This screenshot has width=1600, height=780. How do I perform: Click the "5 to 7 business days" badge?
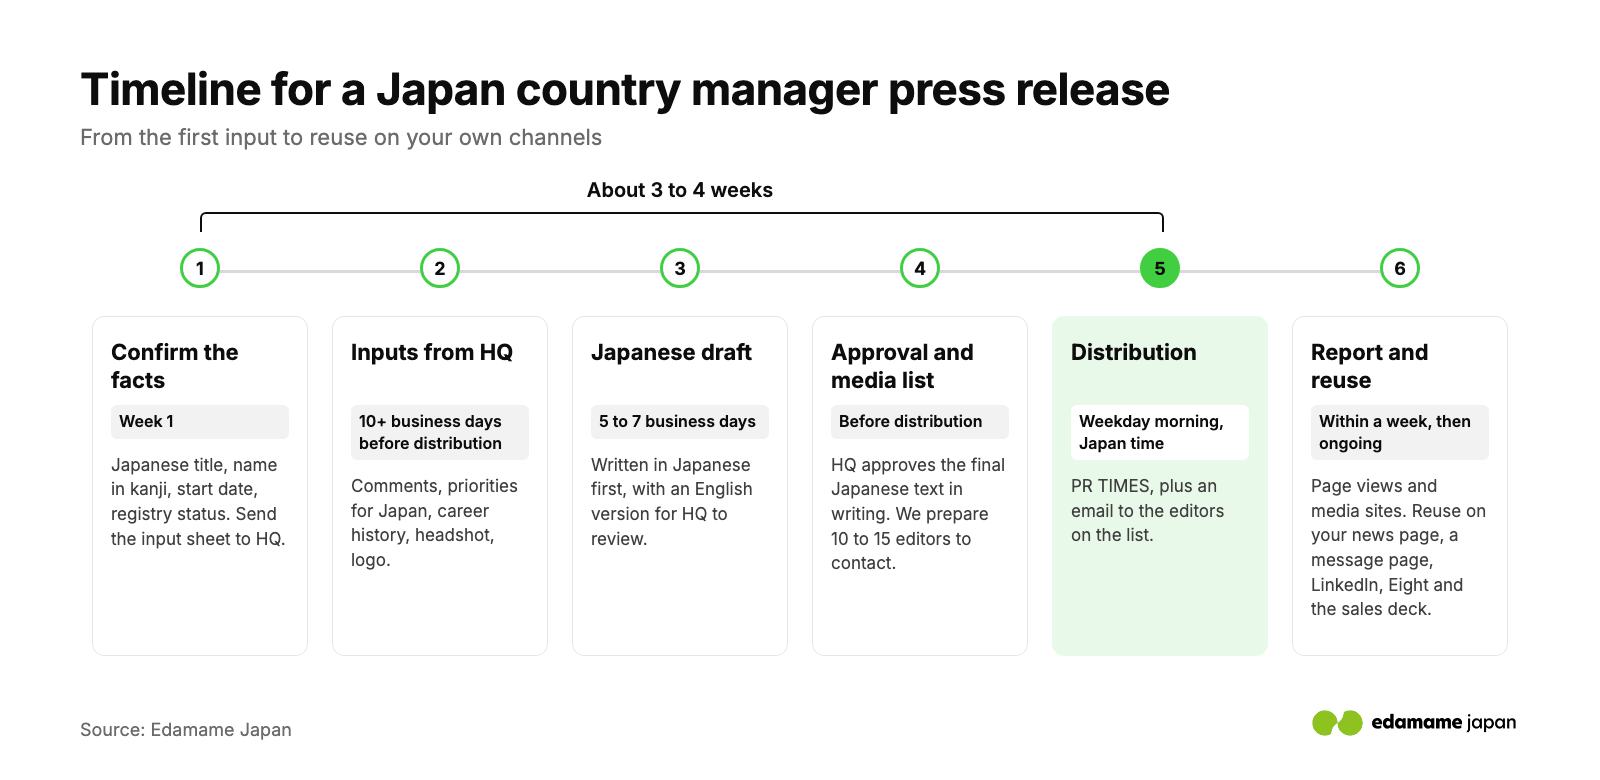680,422
